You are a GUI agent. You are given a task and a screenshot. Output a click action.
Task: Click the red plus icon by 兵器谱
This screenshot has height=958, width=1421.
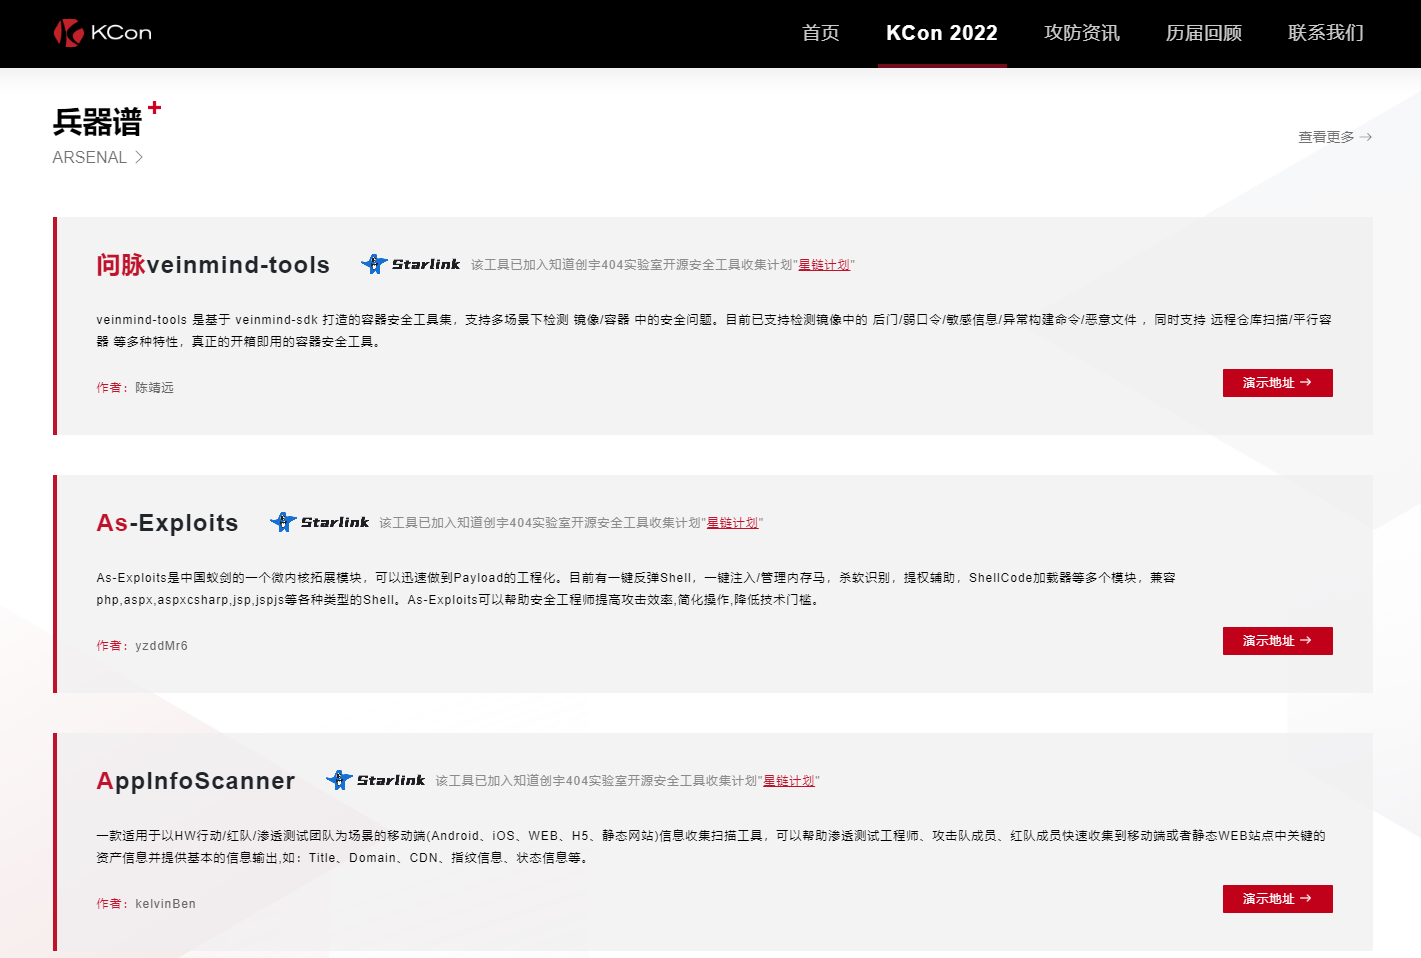[x=154, y=107]
